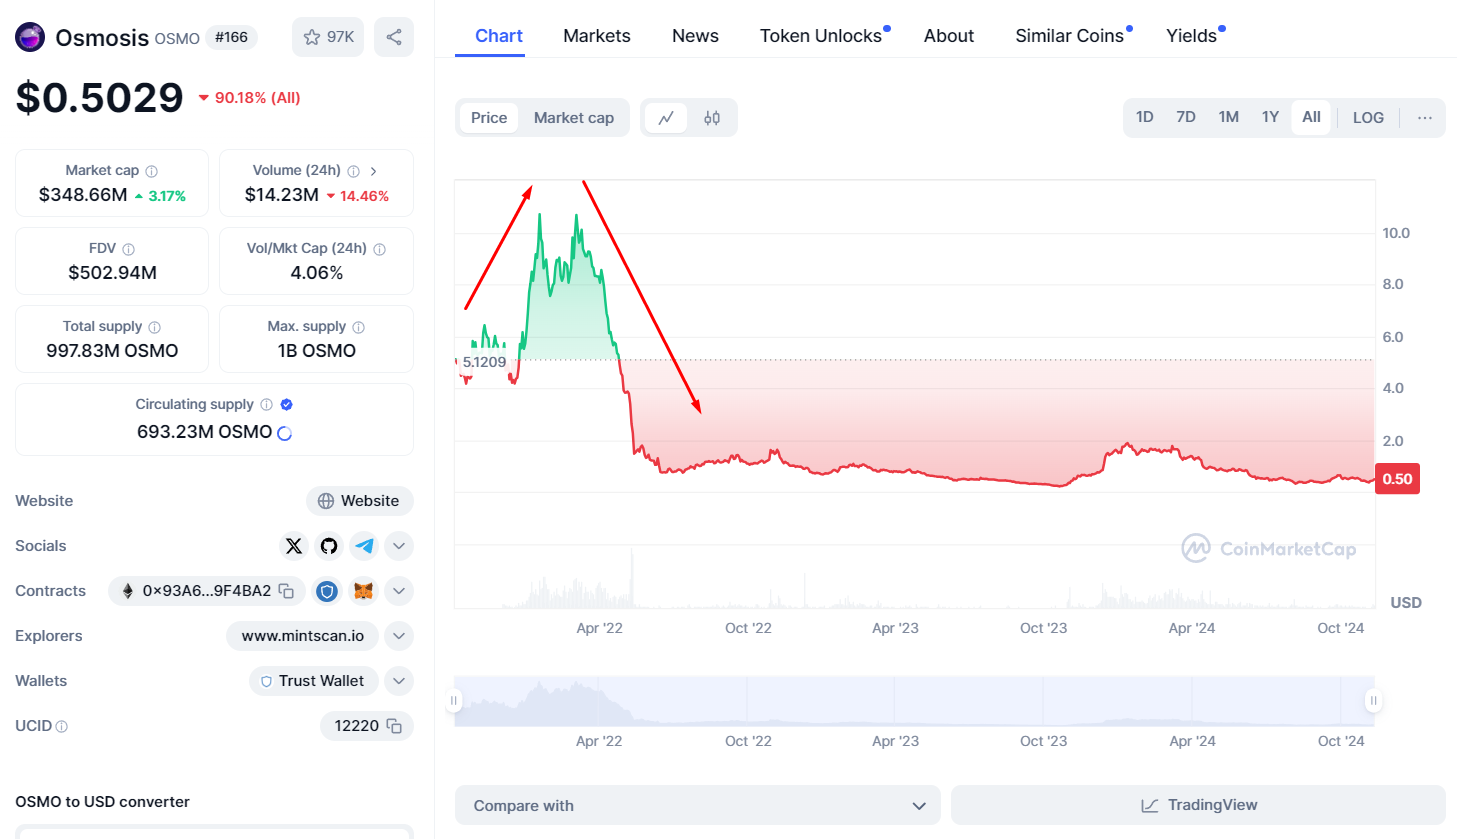Set chart range to All
This screenshot has height=839, width=1457.
(1311, 117)
